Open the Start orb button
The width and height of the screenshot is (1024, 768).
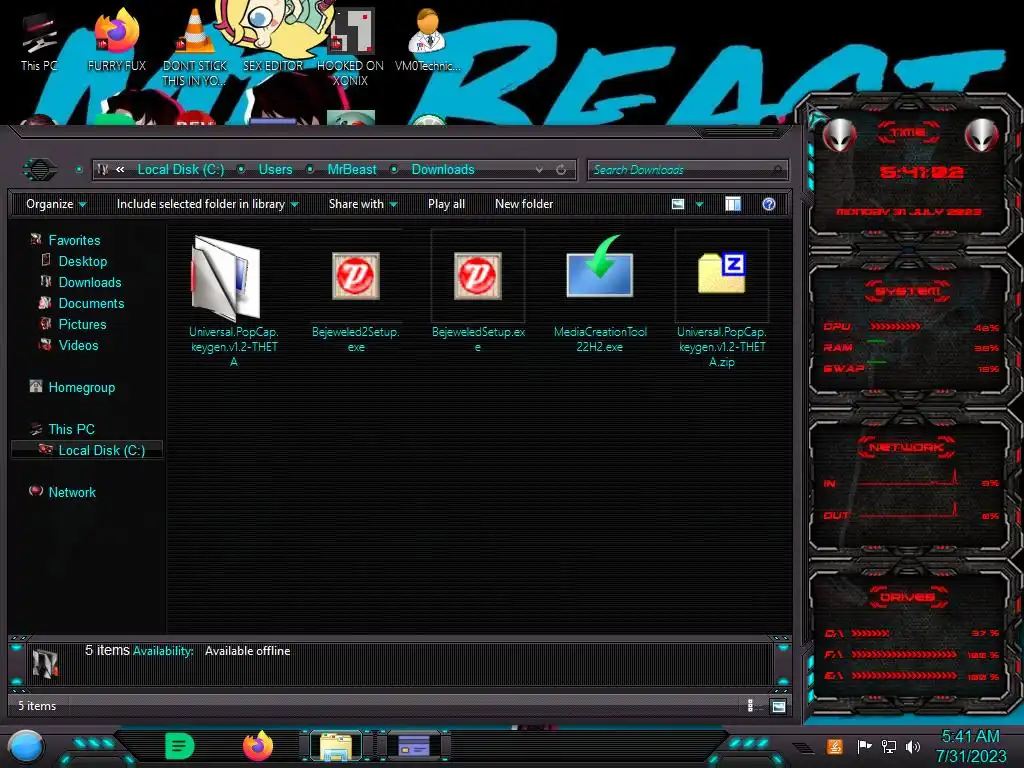pos(26,747)
